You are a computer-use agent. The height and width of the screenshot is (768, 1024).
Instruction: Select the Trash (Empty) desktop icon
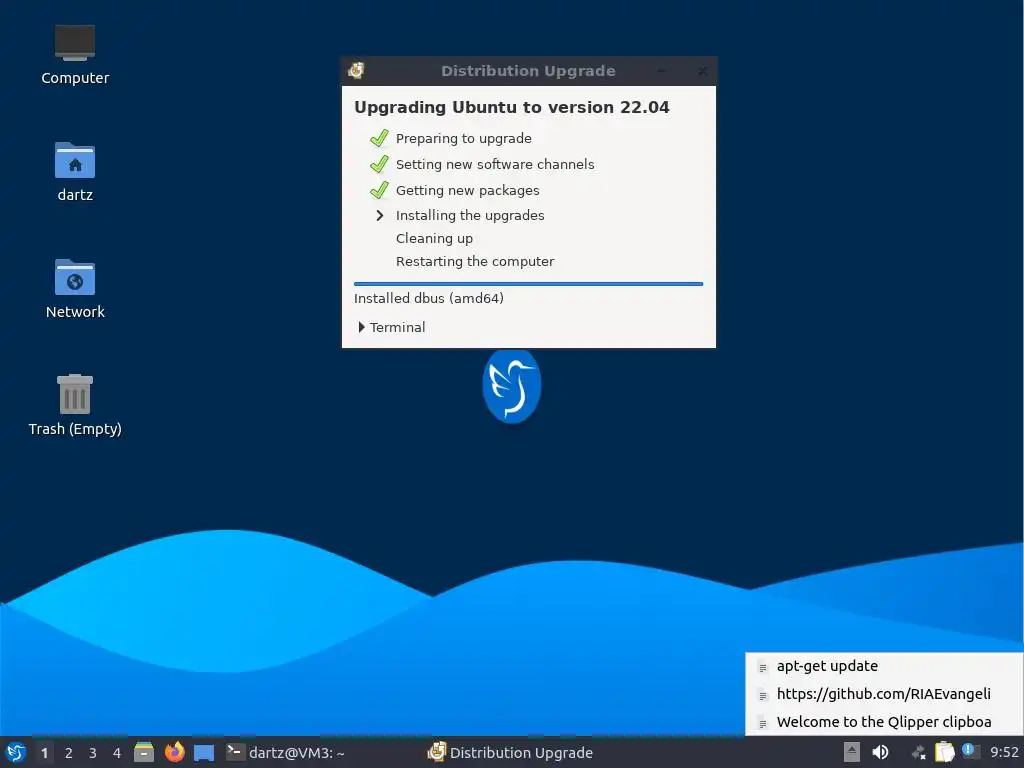coord(75,405)
